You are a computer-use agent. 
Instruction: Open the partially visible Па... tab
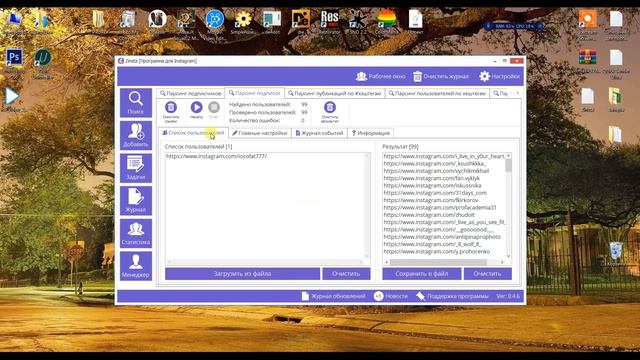pos(500,93)
